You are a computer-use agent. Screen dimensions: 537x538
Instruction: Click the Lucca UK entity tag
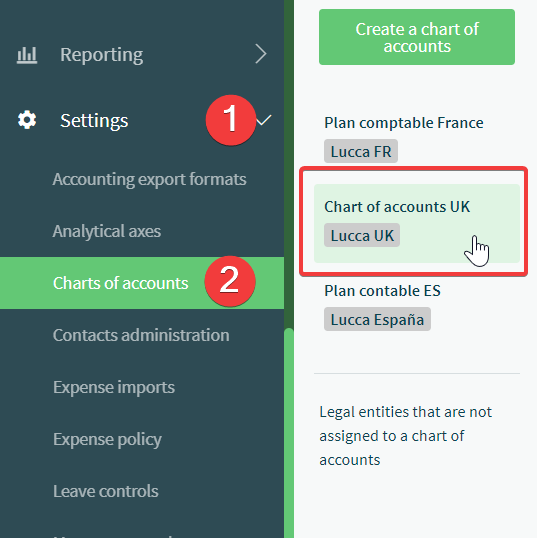(362, 235)
